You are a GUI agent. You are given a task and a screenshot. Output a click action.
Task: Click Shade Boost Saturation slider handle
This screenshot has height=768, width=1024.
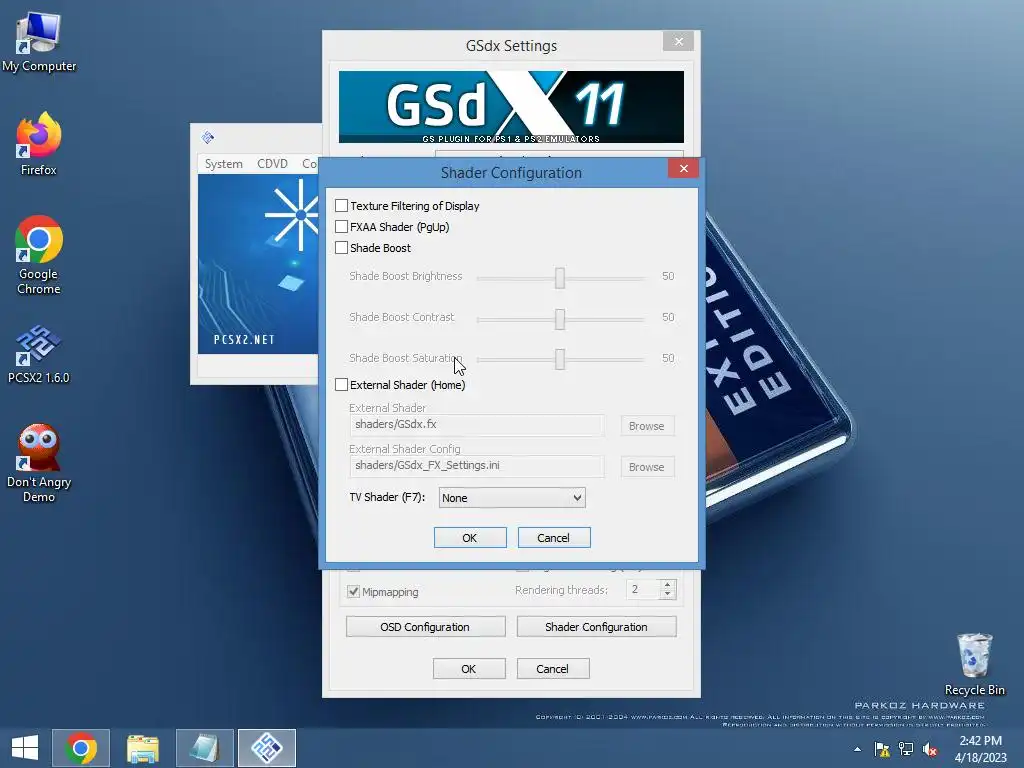pyautogui.click(x=560, y=359)
